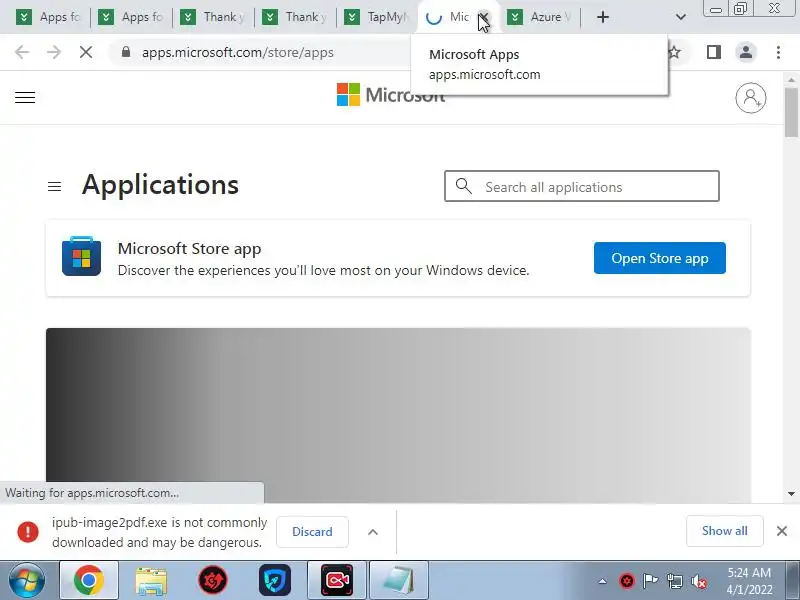Close the downloads bar

click(782, 531)
